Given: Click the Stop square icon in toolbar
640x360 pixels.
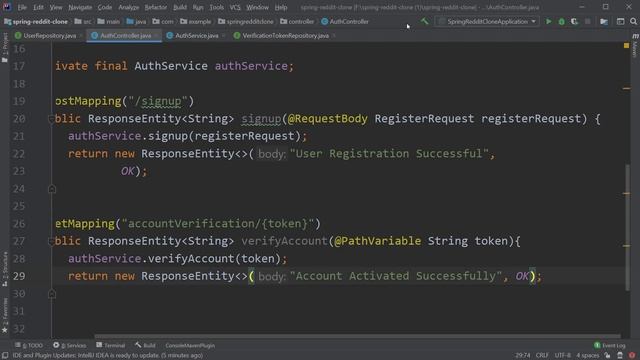Looking at the screenshot, I should (587, 21).
